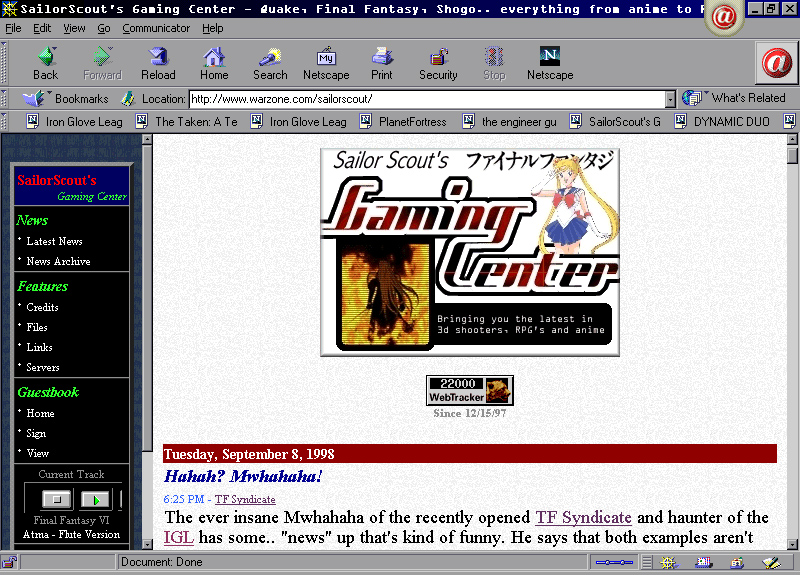
Task: Play the Current Track music
Action: (95, 499)
